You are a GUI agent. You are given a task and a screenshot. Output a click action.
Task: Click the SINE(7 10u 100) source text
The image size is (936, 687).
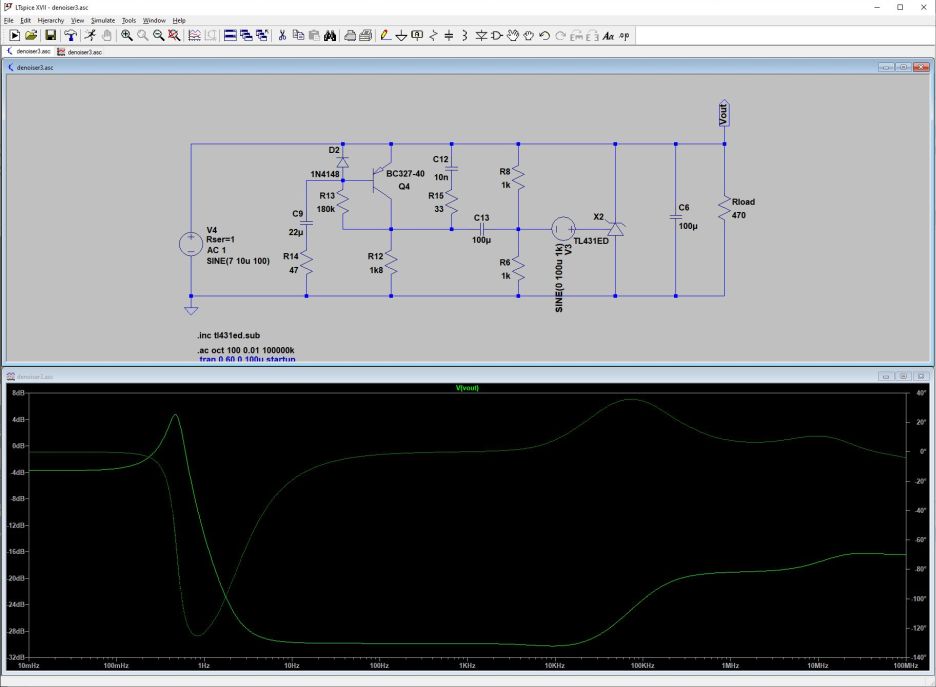[238, 261]
